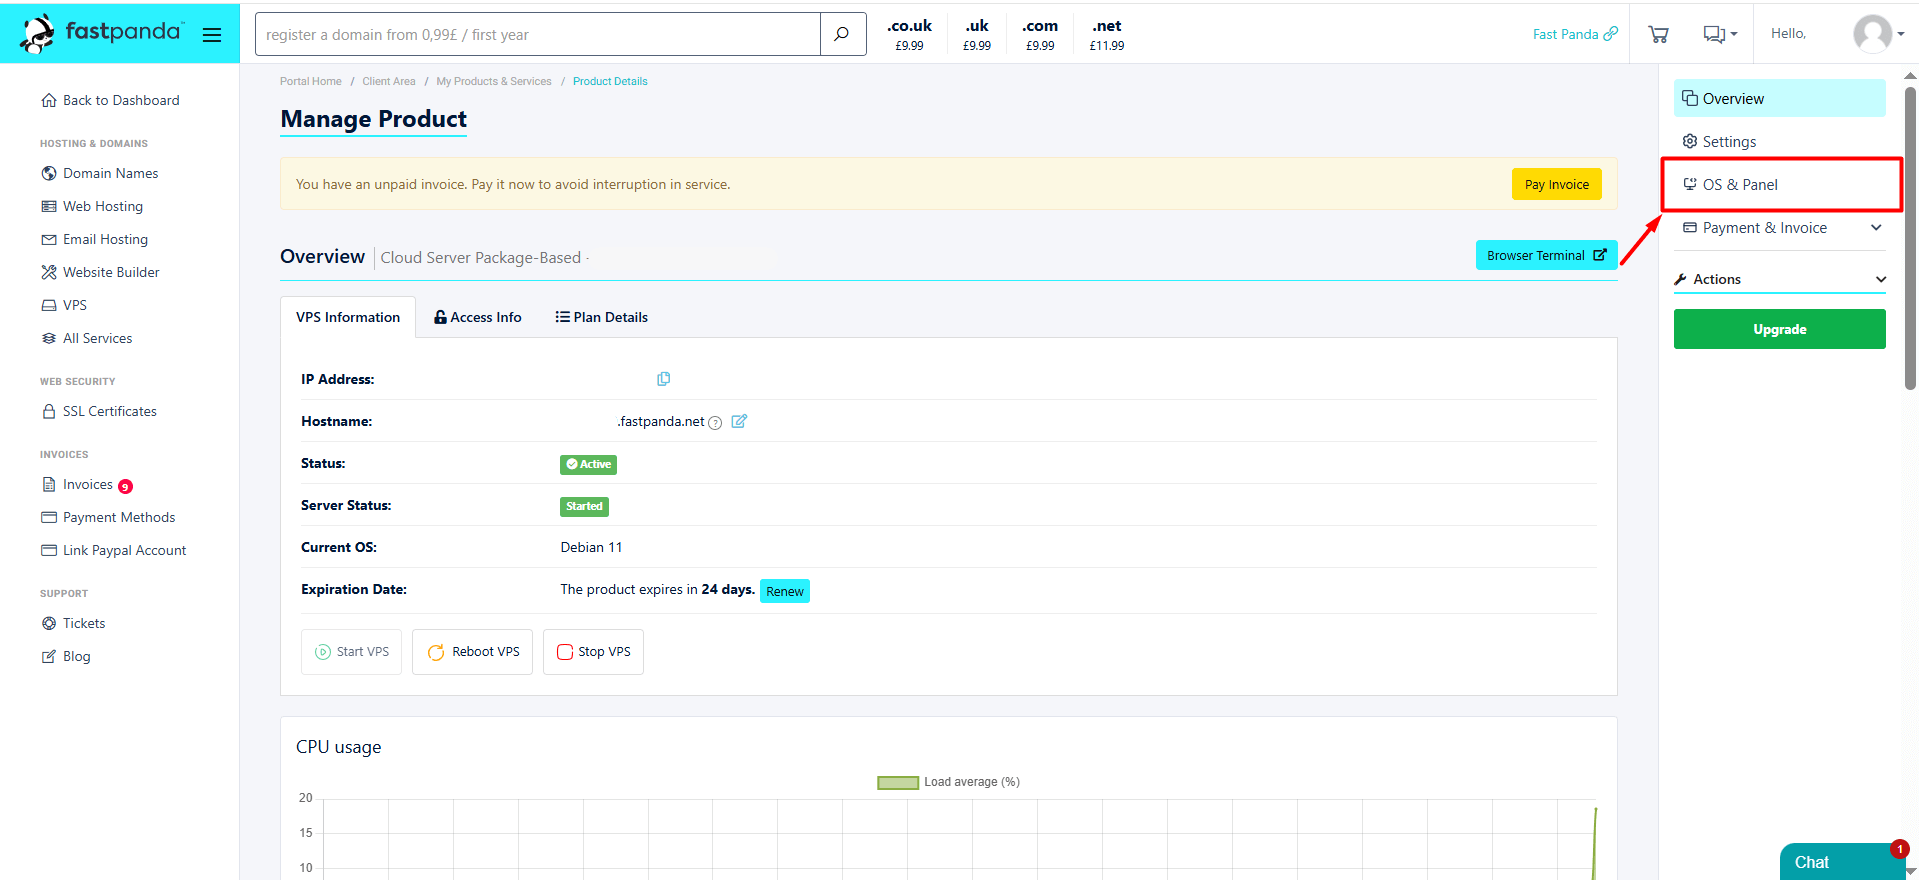Click the search magnifier icon
The width and height of the screenshot is (1919, 880).
coord(842,34)
